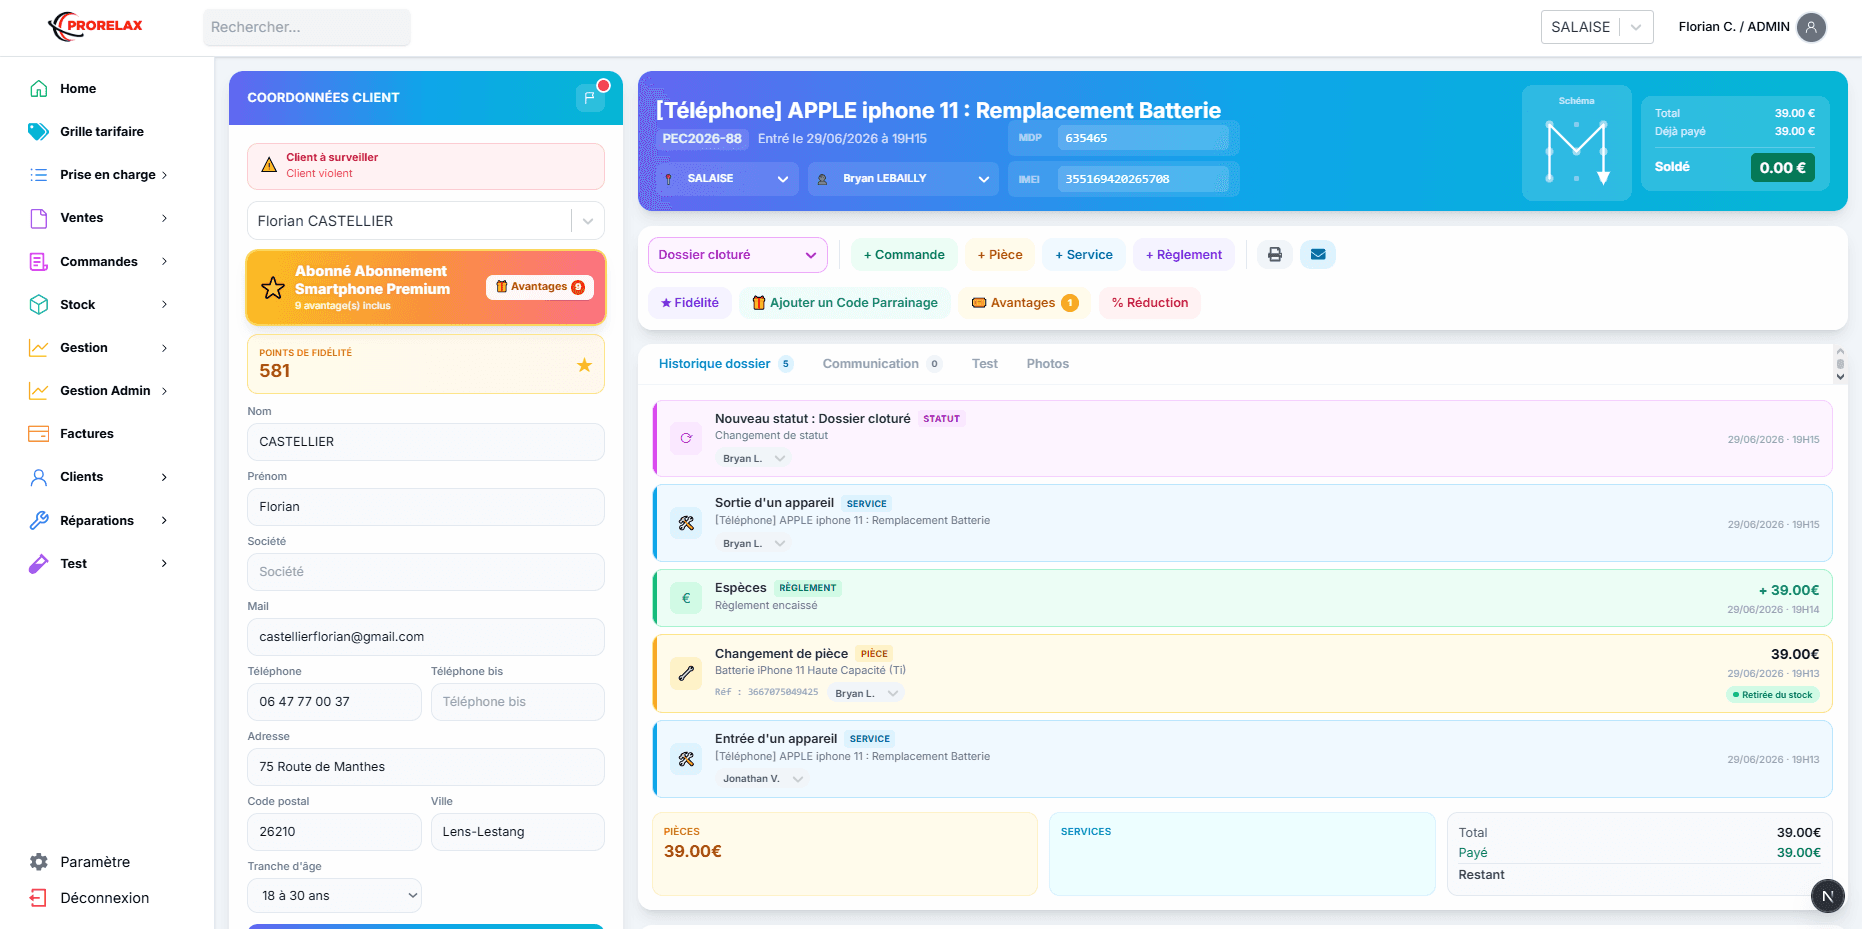The width and height of the screenshot is (1862, 929).
Task: Click the warning triangle icon for Client à surveiller
Action: 269,165
